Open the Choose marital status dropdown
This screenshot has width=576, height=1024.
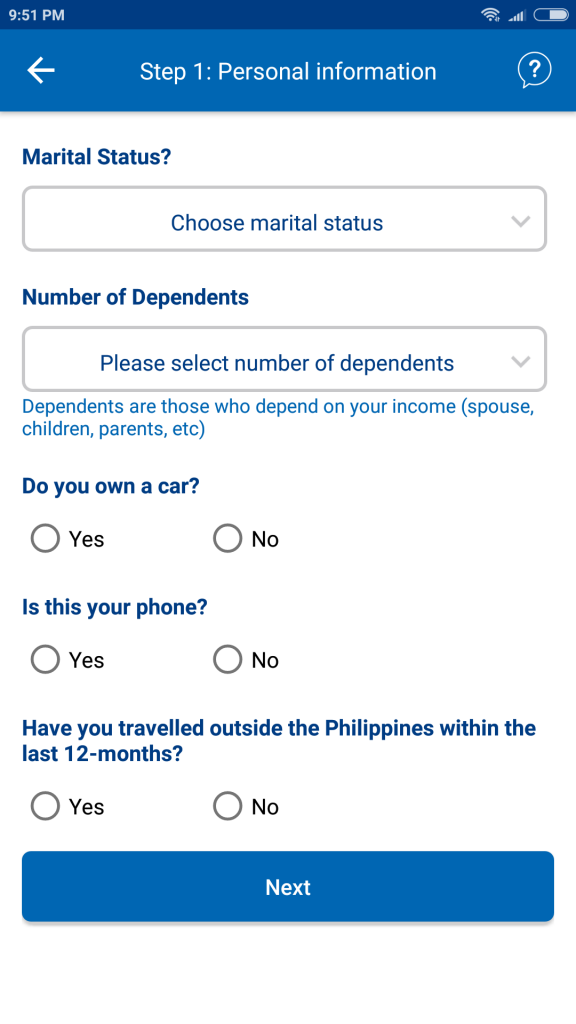click(x=284, y=219)
